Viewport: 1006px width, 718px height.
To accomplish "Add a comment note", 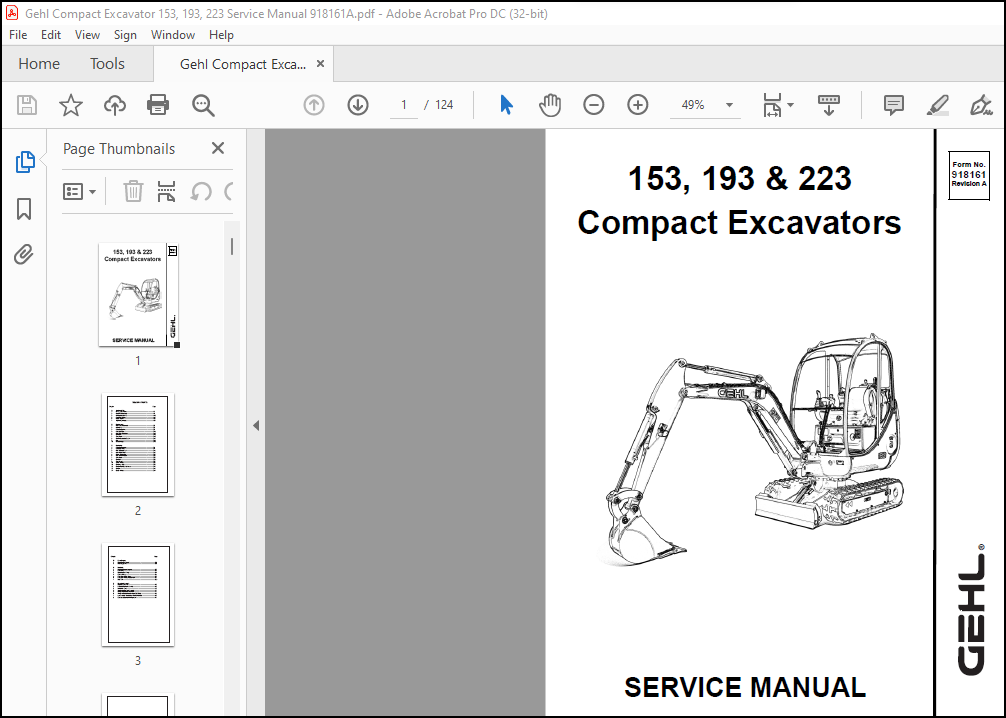I will click(894, 105).
